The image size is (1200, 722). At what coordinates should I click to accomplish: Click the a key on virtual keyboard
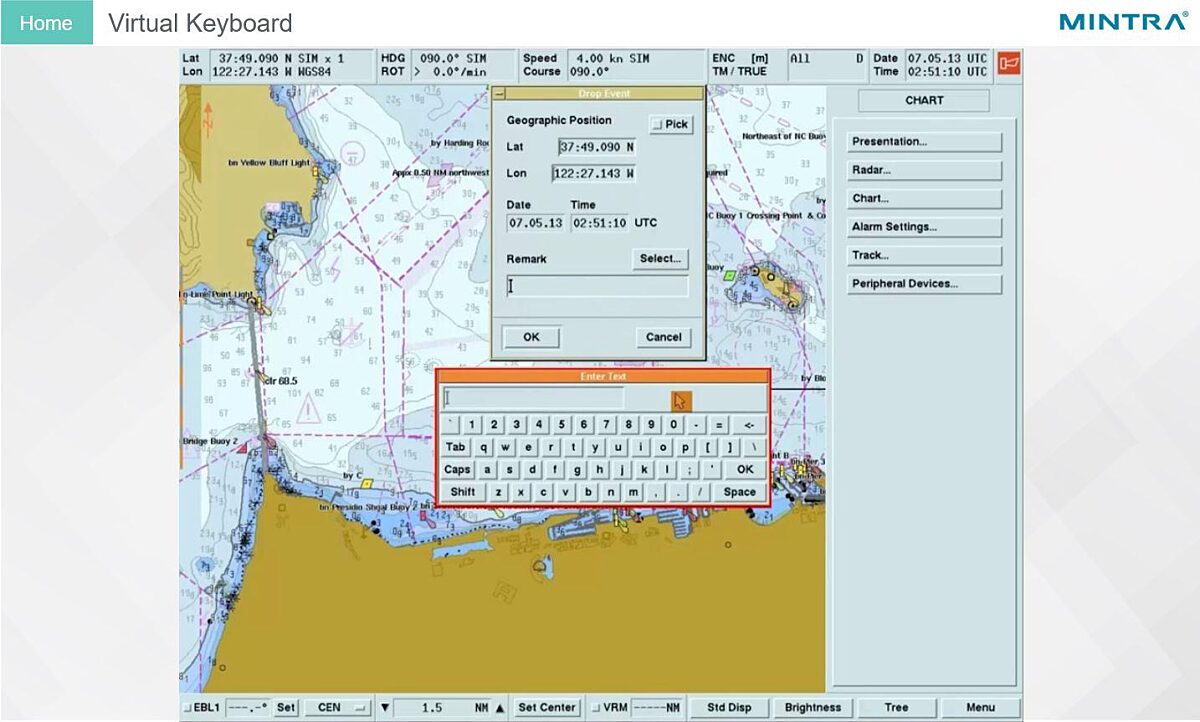click(x=487, y=469)
